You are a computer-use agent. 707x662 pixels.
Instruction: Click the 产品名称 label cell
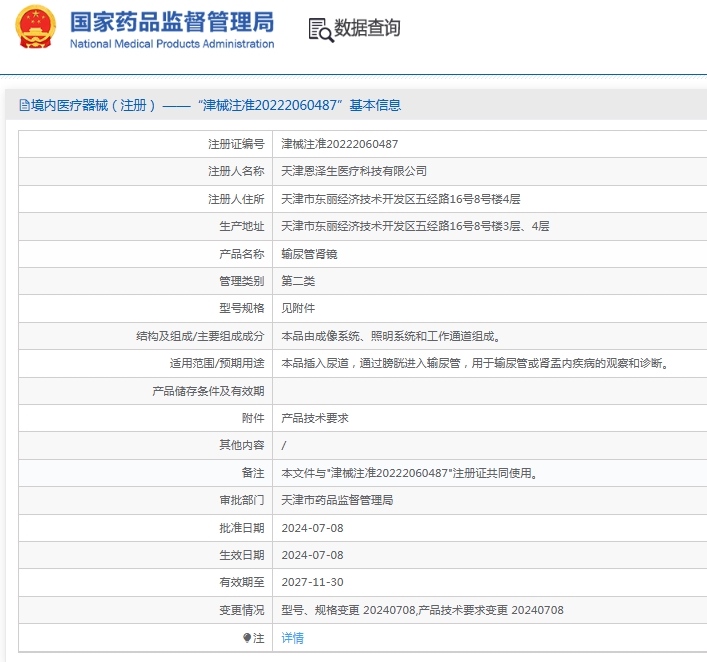[146, 254]
